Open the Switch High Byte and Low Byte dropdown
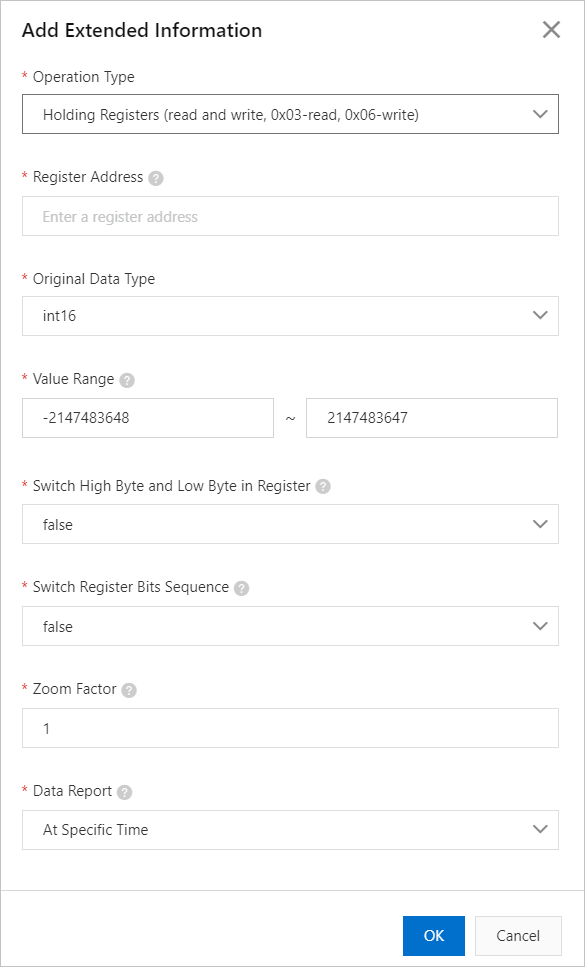 (290, 524)
